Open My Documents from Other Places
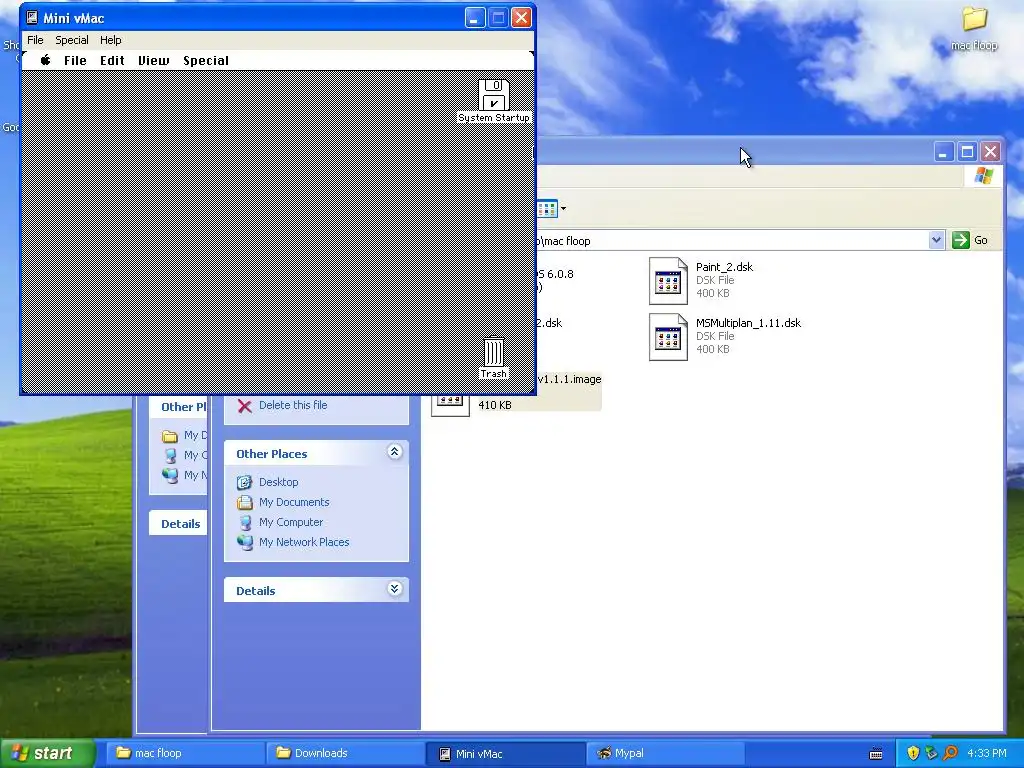 (x=294, y=502)
